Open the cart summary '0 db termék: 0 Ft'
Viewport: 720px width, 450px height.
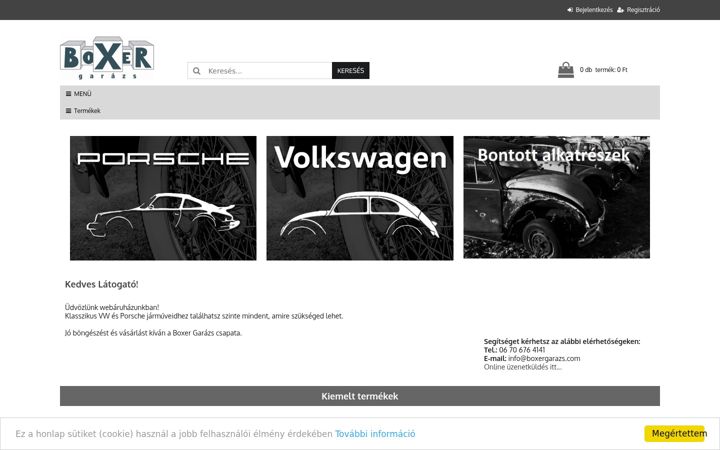pyautogui.click(x=603, y=70)
